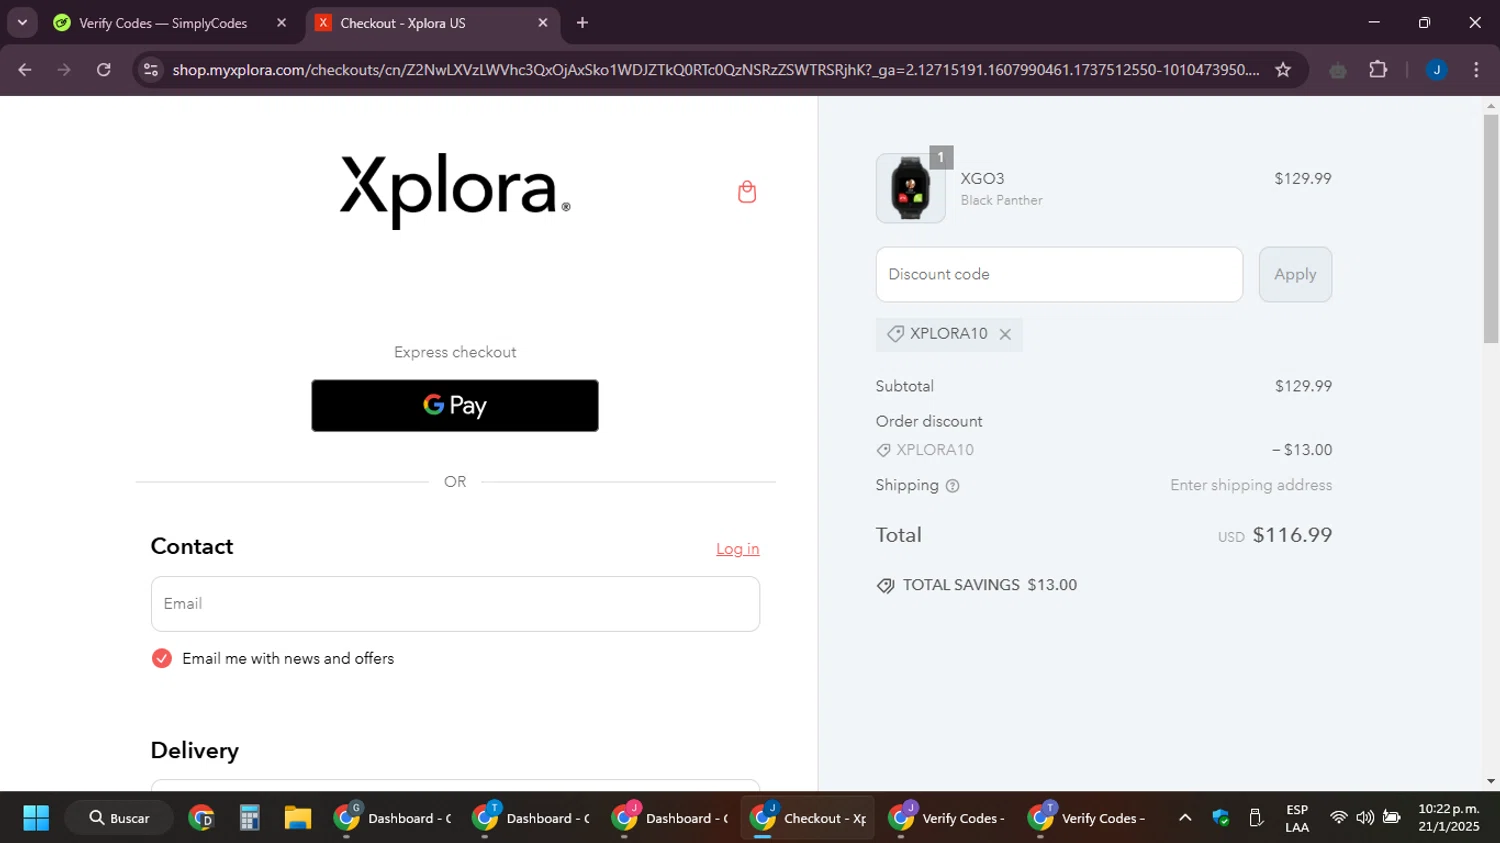Image resolution: width=1500 pixels, height=843 pixels.
Task: Open the volume speaker tray icon
Action: [1365, 818]
